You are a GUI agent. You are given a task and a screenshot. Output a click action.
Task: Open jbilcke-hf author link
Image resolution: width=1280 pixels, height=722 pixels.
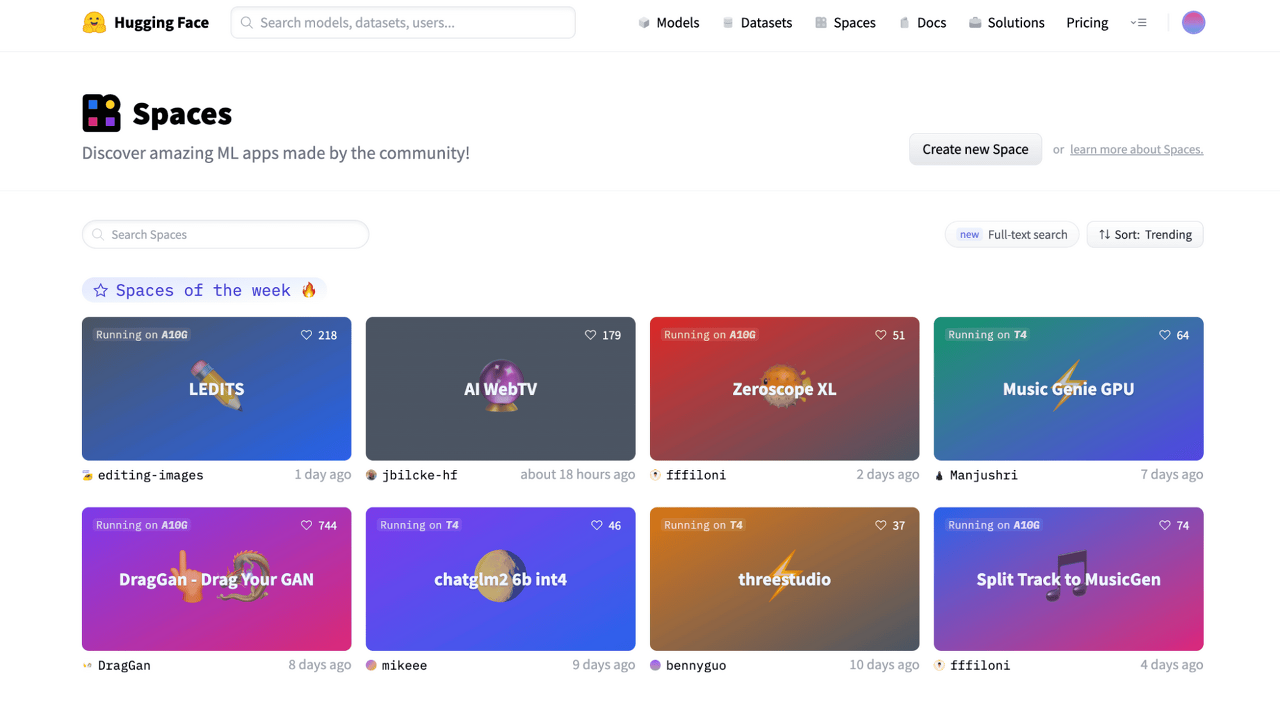[420, 475]
